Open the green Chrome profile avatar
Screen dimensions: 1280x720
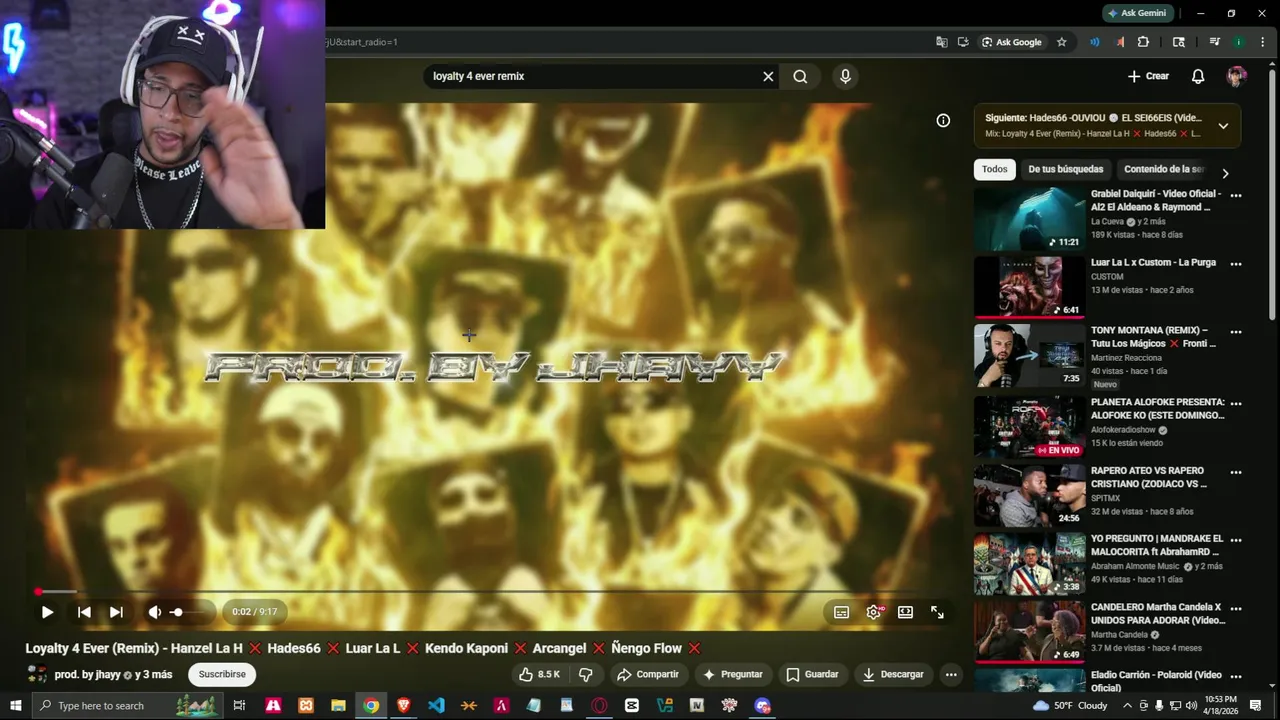[x=1239, y=42]
